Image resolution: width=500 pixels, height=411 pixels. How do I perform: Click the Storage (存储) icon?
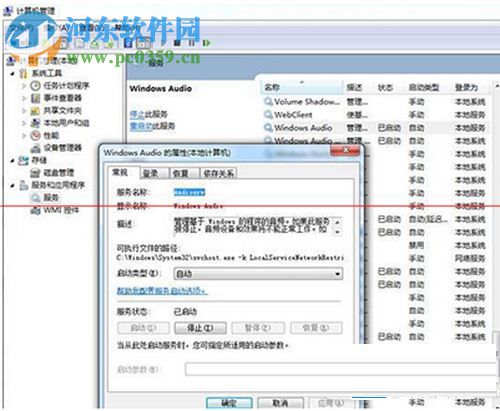tap(23, 160)
